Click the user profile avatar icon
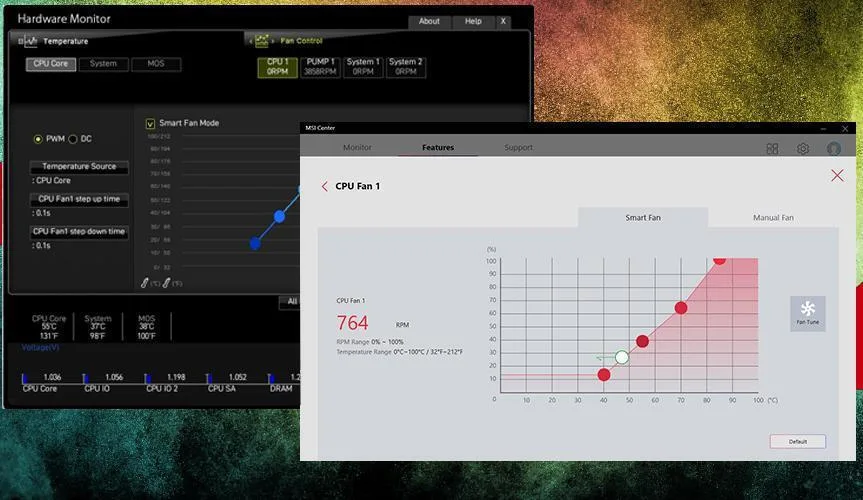The width and height of the screenshot is (863, 500). tap(834, 149)
